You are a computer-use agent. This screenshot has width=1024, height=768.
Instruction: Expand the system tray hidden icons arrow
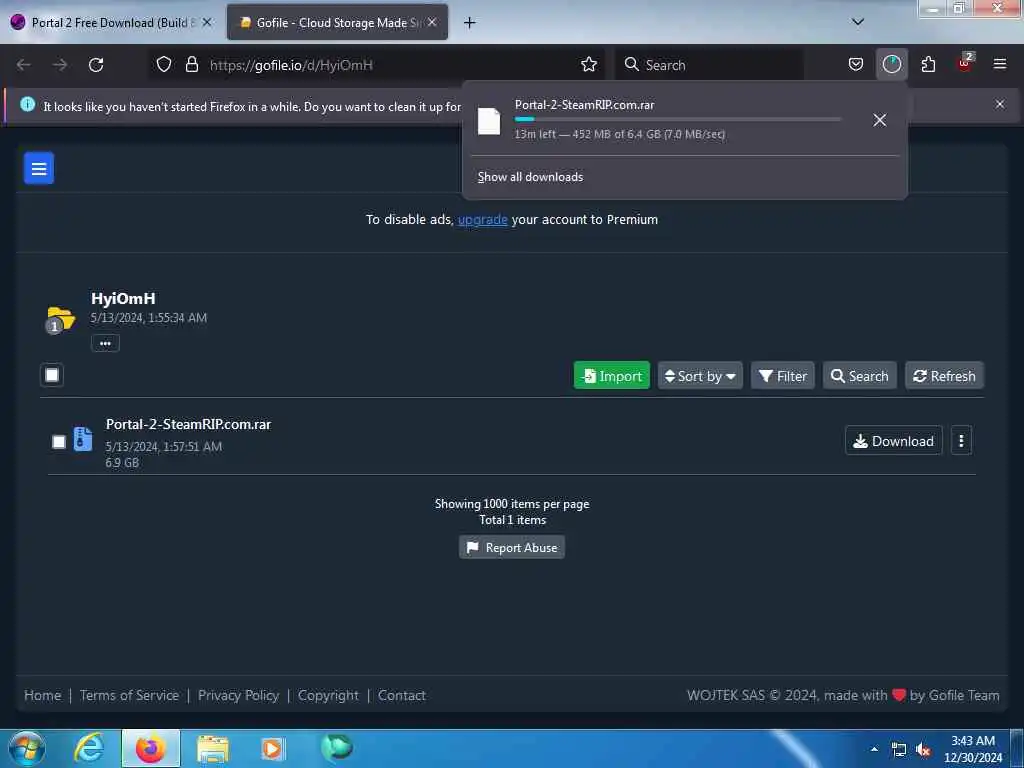pyautogui.click(x=874, y=749)
